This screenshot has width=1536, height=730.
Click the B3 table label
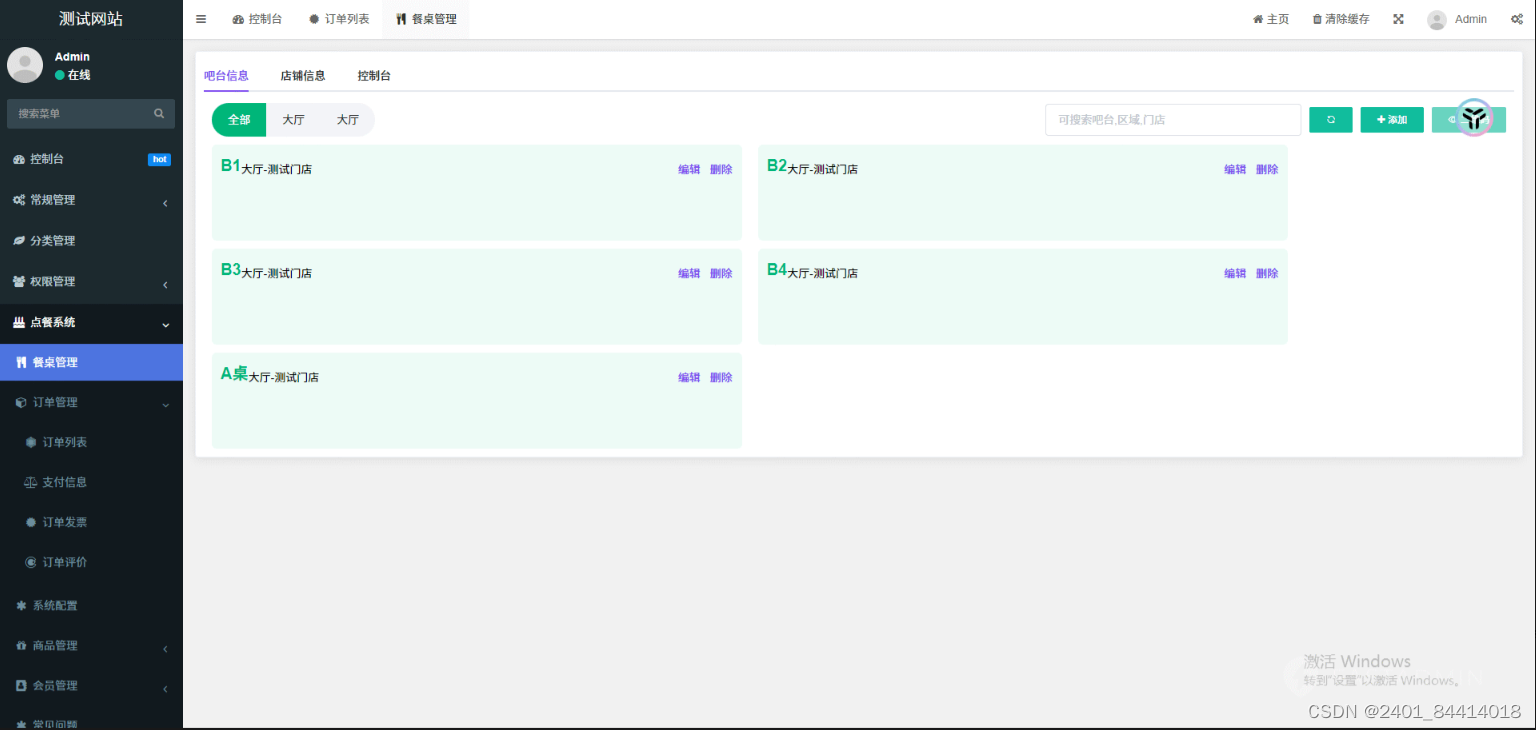click(x=231, y=270)
